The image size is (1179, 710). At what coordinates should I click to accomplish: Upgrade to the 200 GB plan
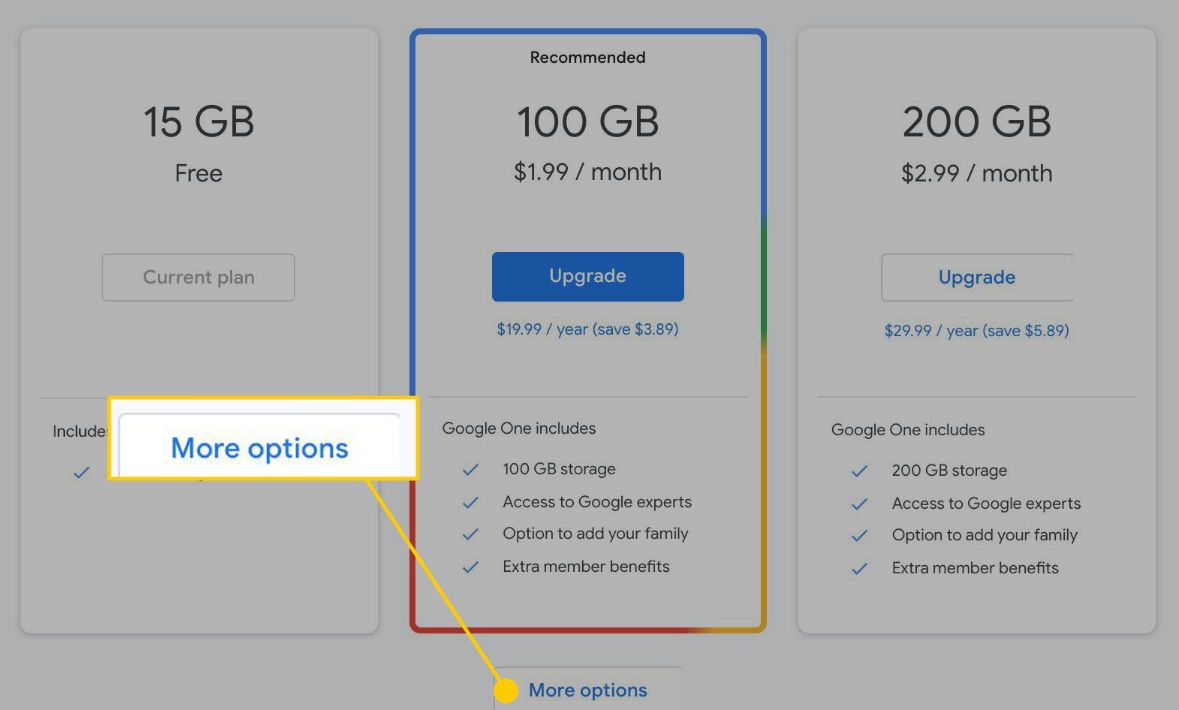click(x=976, y=277)
